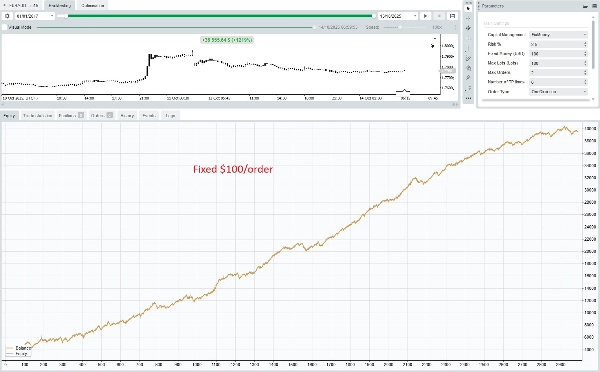This screenshot has height=372, width=600.
Task: Open the instance tab at the far left
Action: click(x=21, y=5)
